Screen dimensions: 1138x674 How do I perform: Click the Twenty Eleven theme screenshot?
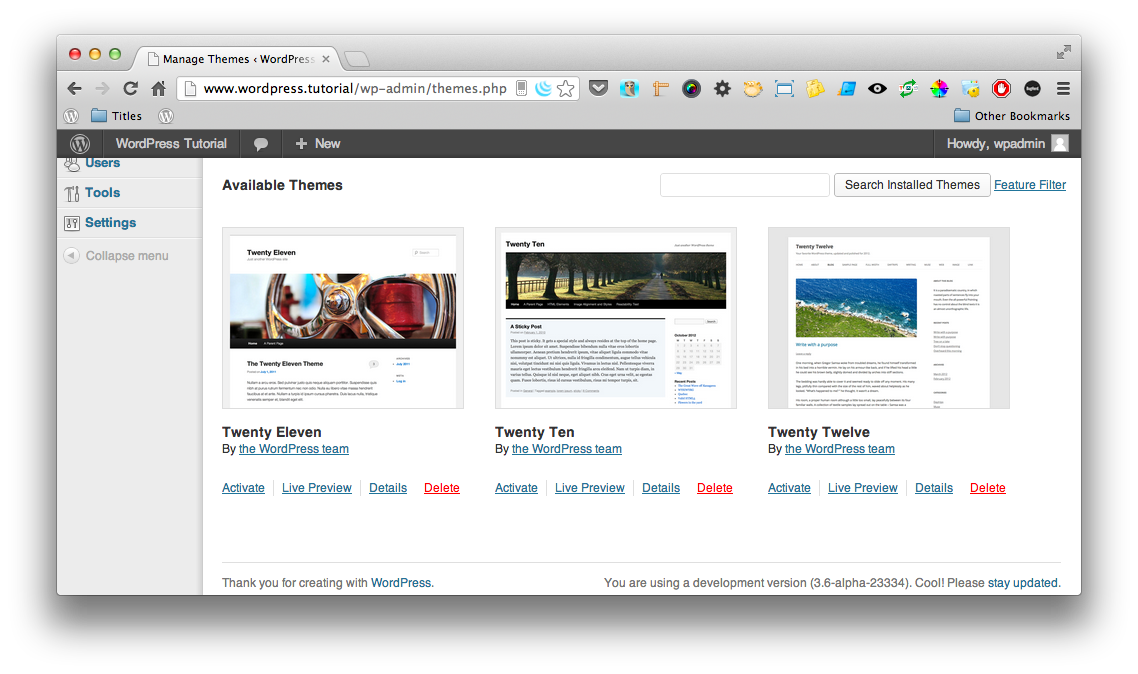(x=343, y=318)
